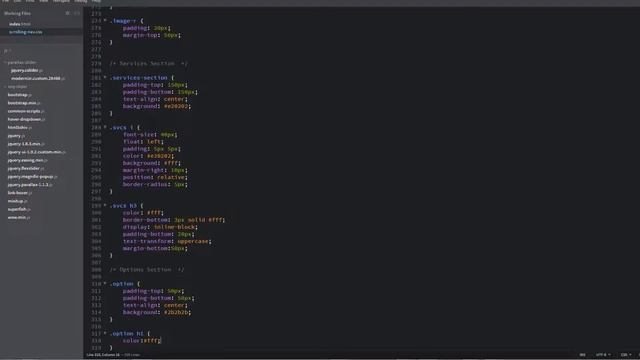Viewport: 640px width, 360px height.
Task: Click the position: relative line
Action: click(x=155, y=177)
